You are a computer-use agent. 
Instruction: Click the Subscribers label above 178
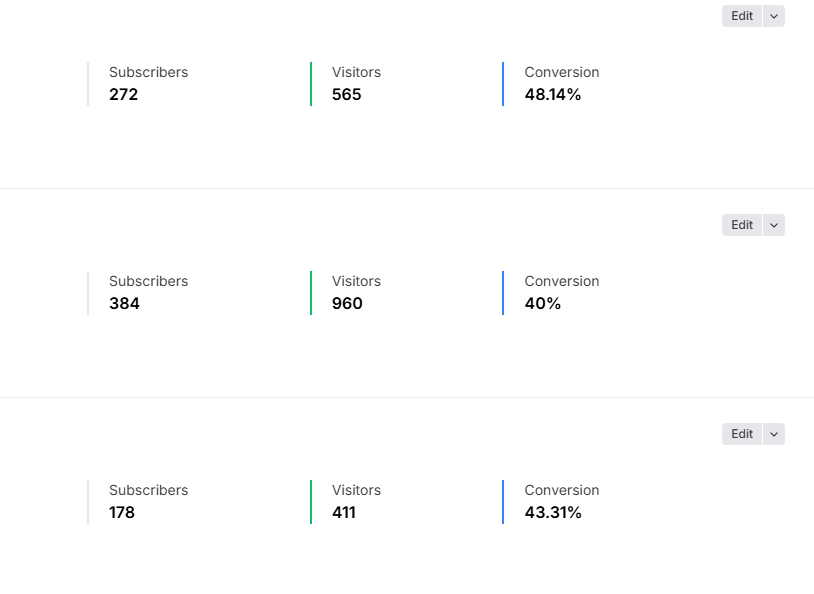[148, 490]
